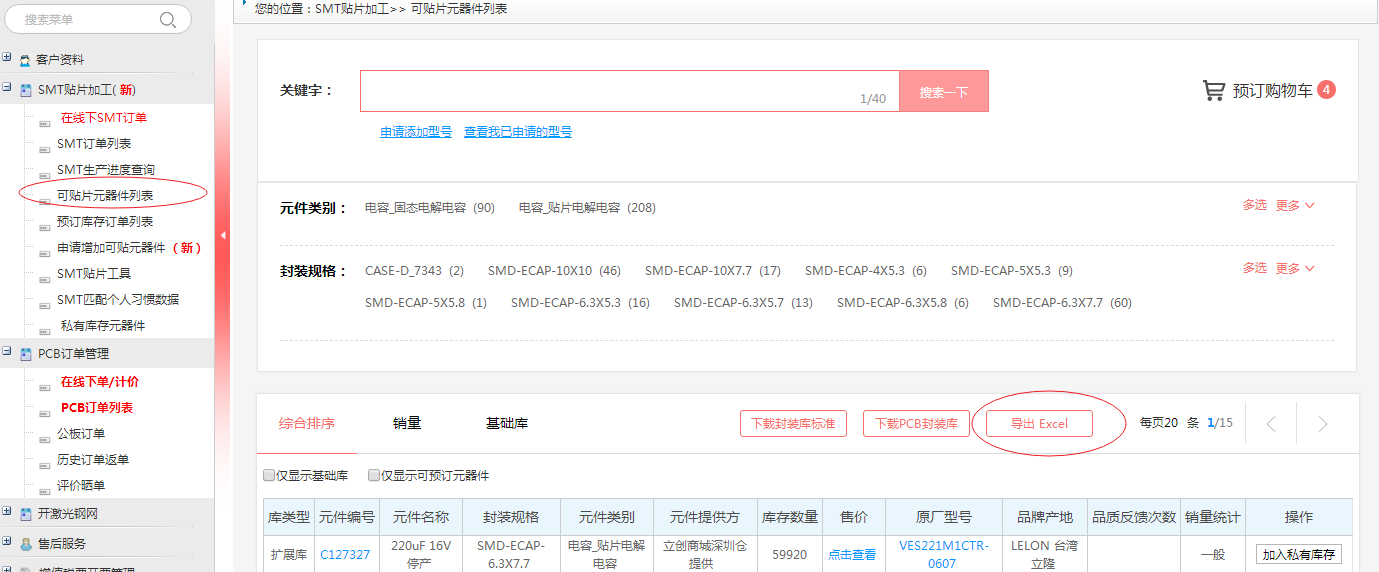This screenshot has height=572, width=1379.
Task: Switch to 销量 sort tab
Action: (x=407, y=423)
